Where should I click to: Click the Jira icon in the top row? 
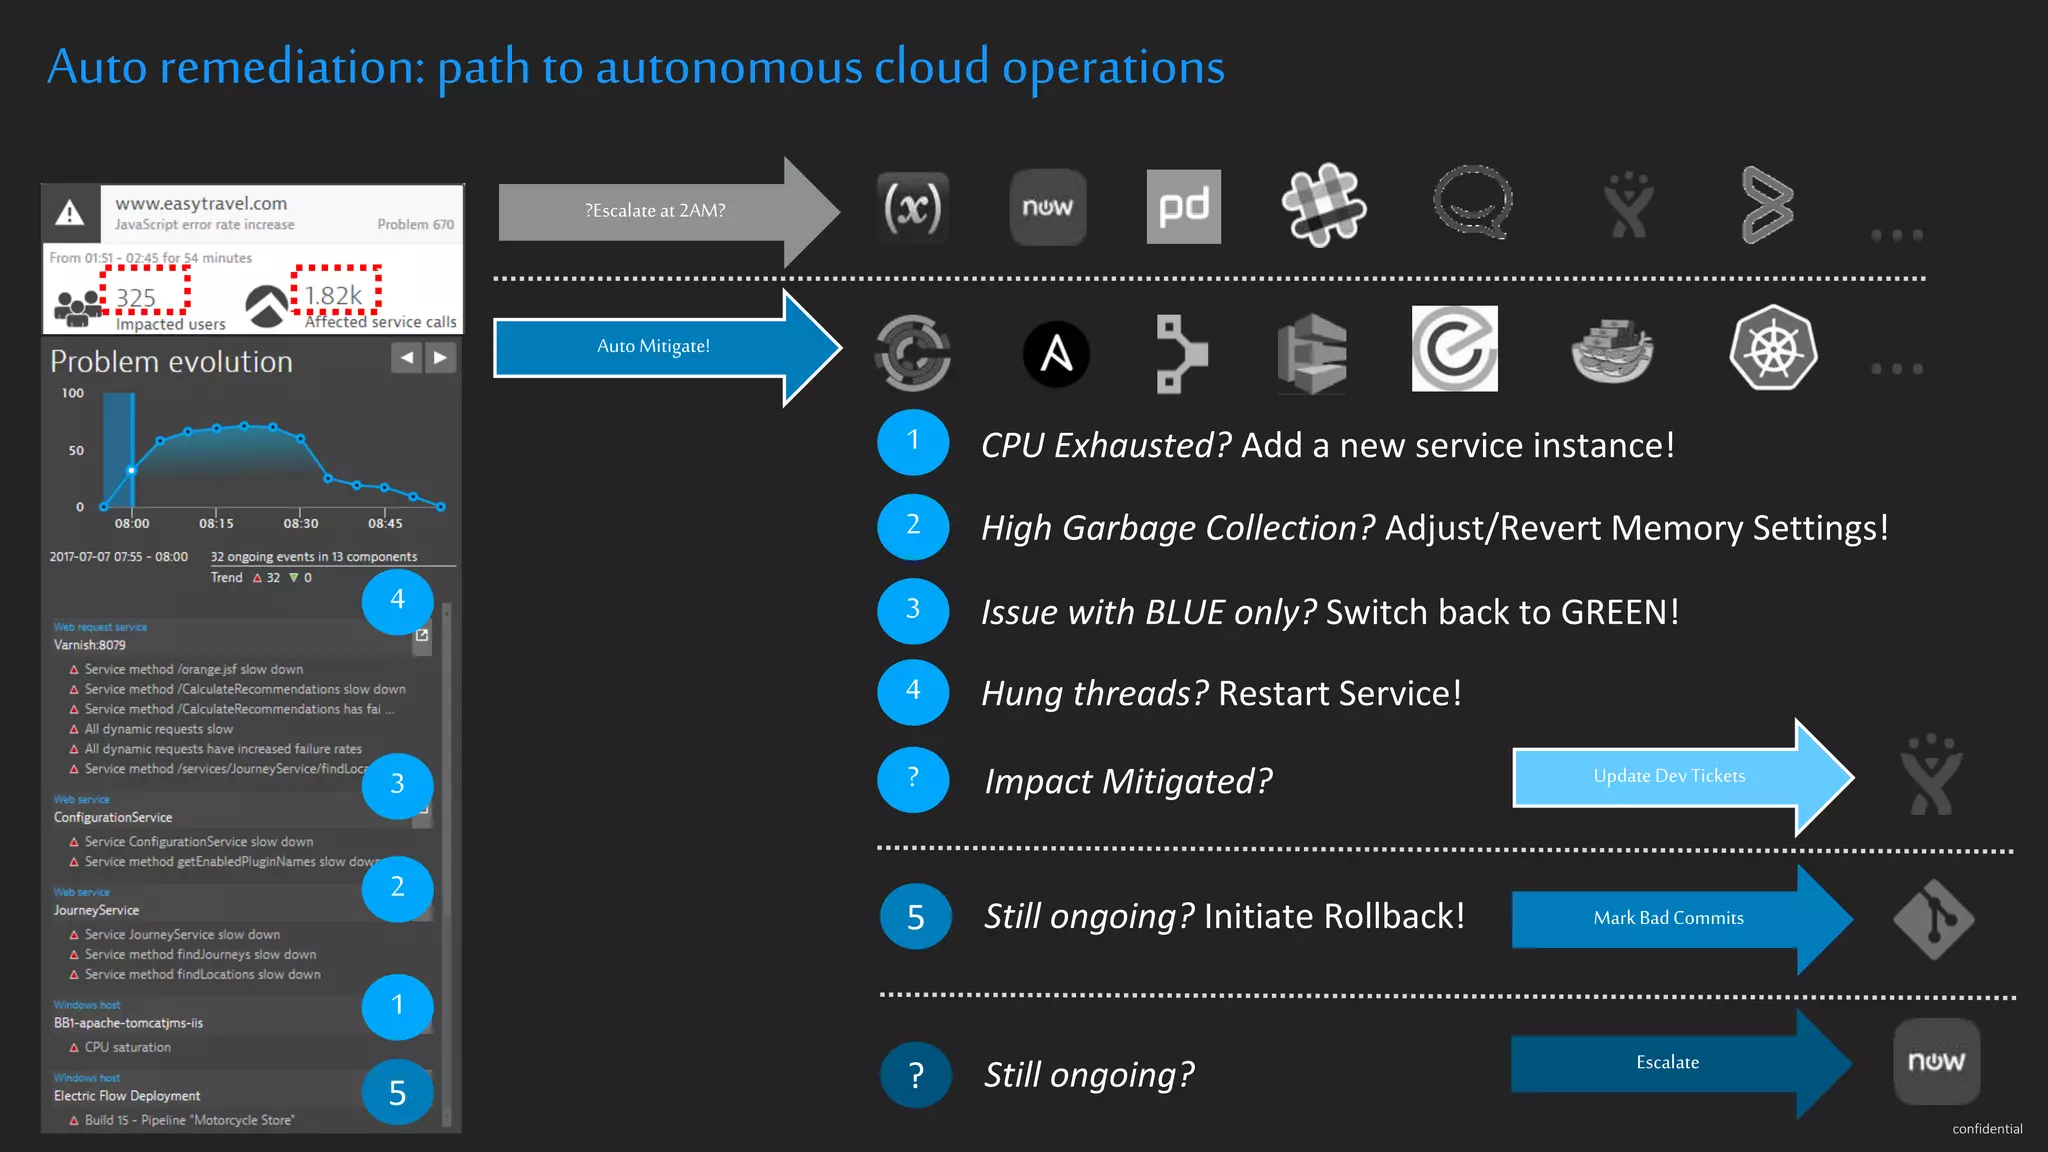point(1629,204)
